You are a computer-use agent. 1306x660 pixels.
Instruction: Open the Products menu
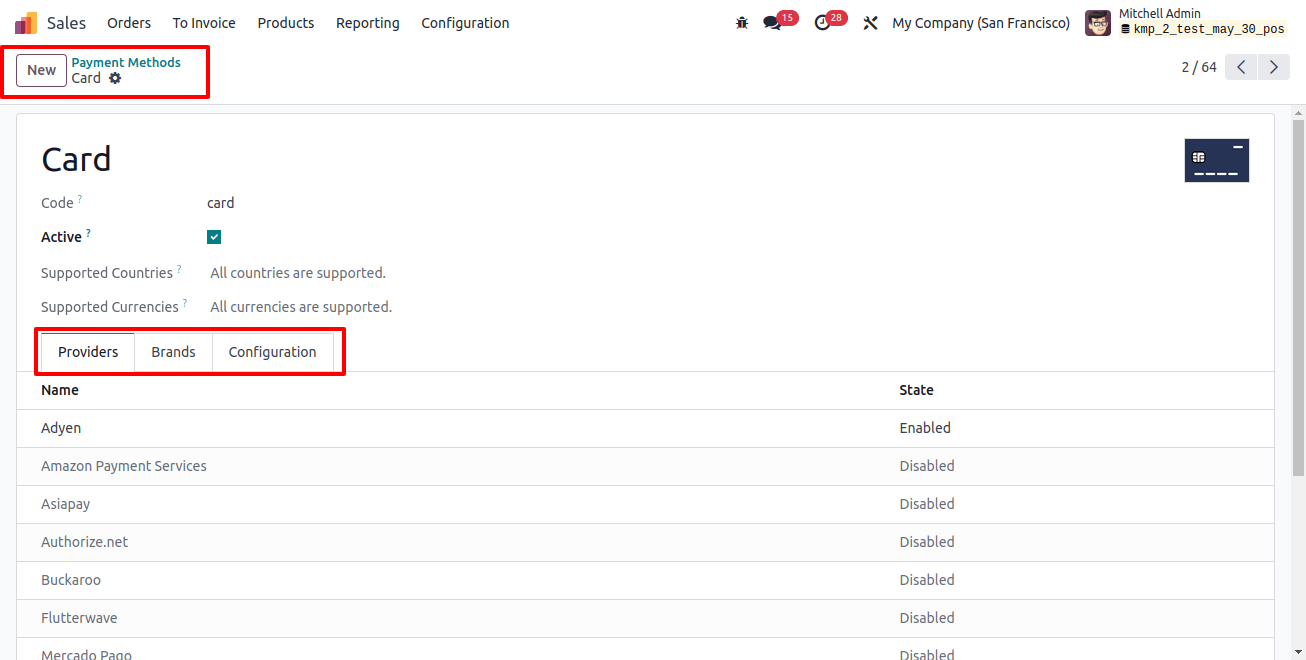pos(286,23)
